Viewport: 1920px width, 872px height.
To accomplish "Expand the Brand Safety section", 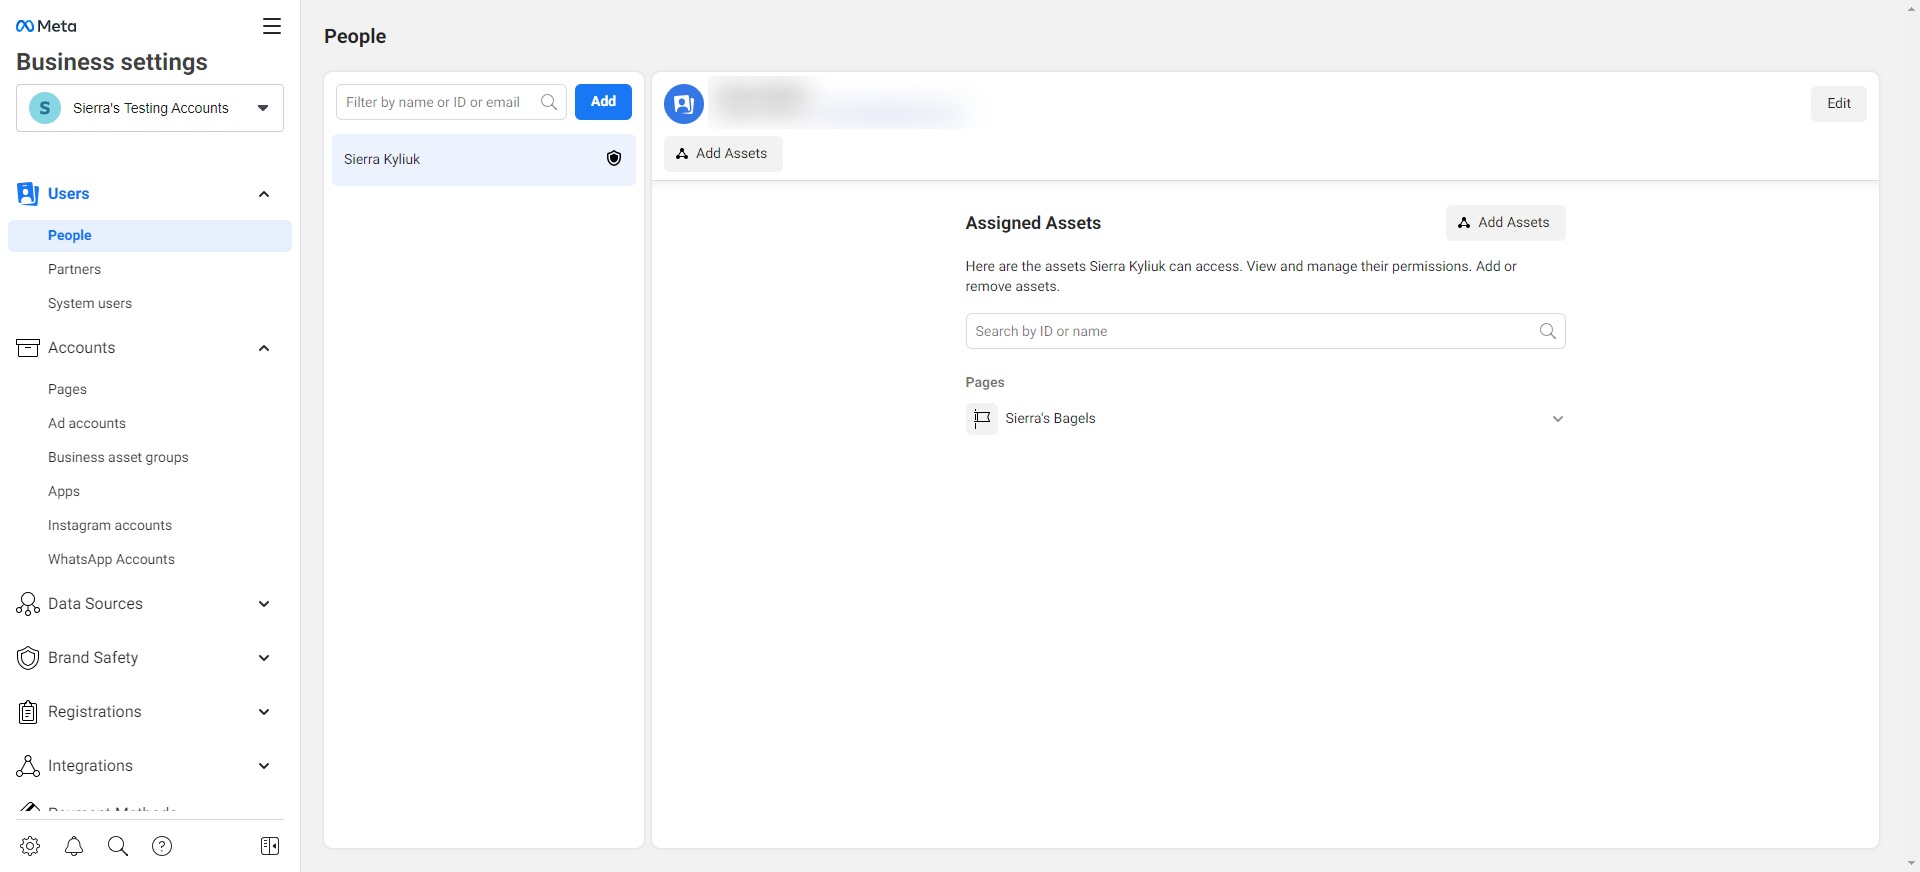I will pyautogui.click(x=264, y=658).
